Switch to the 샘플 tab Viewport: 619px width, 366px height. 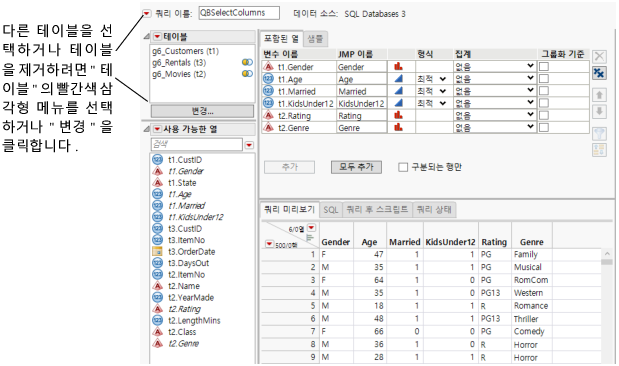point(315,39)
